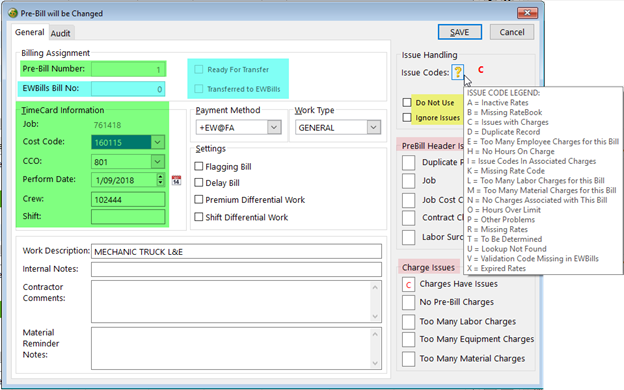Click the Internal Notes field
Image resolution: width=624 pixels, height=390 pixels.
236,269
